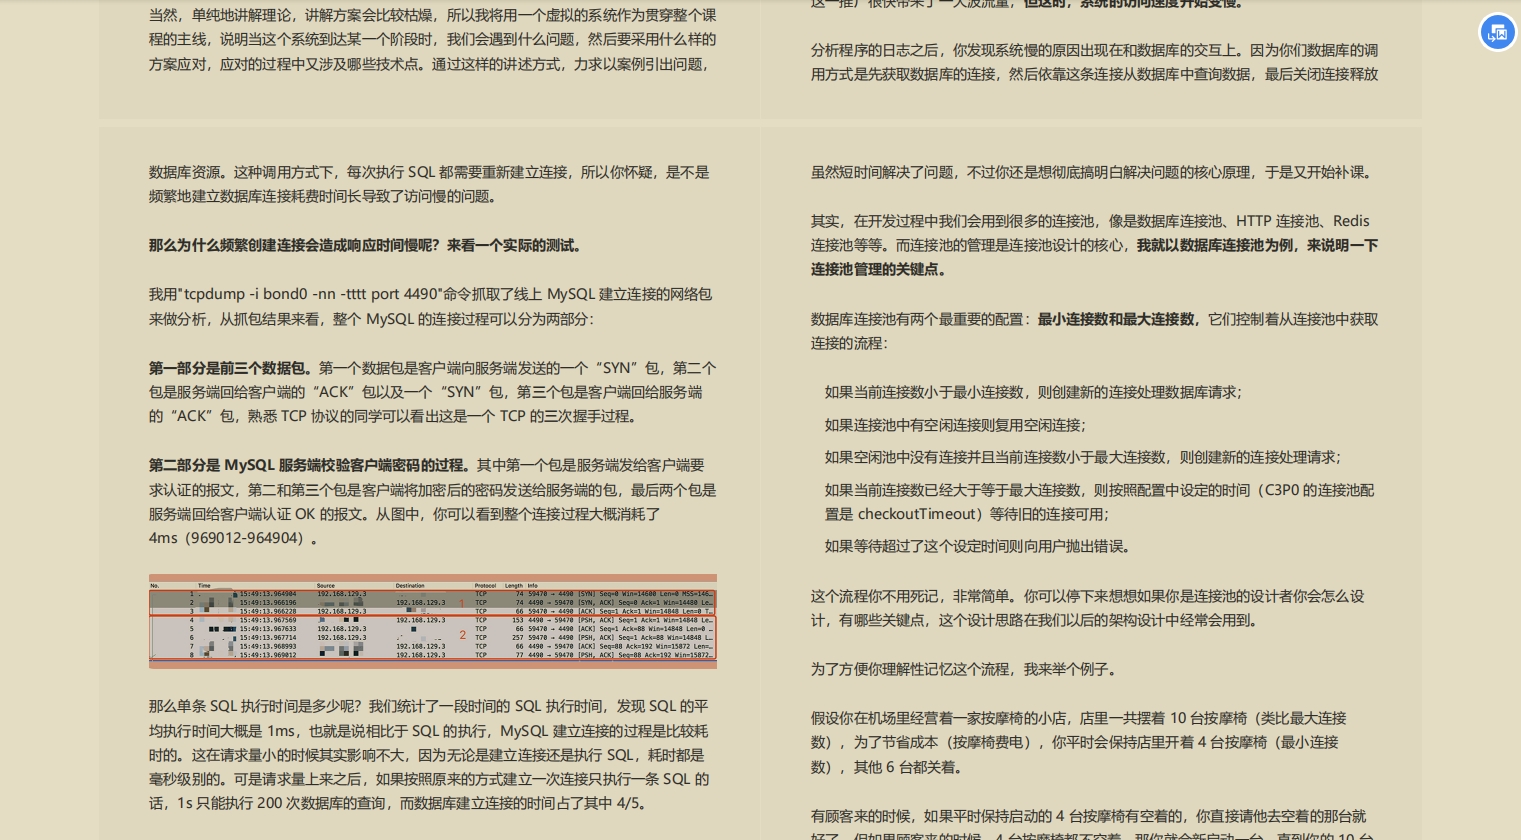Image resolution: width=1521 pixels, height=840 pixels.
Task: Click the bold heading "那么为什么频繁创建连接会造成响应时间慢呢？"
Action: click(298, 245)
